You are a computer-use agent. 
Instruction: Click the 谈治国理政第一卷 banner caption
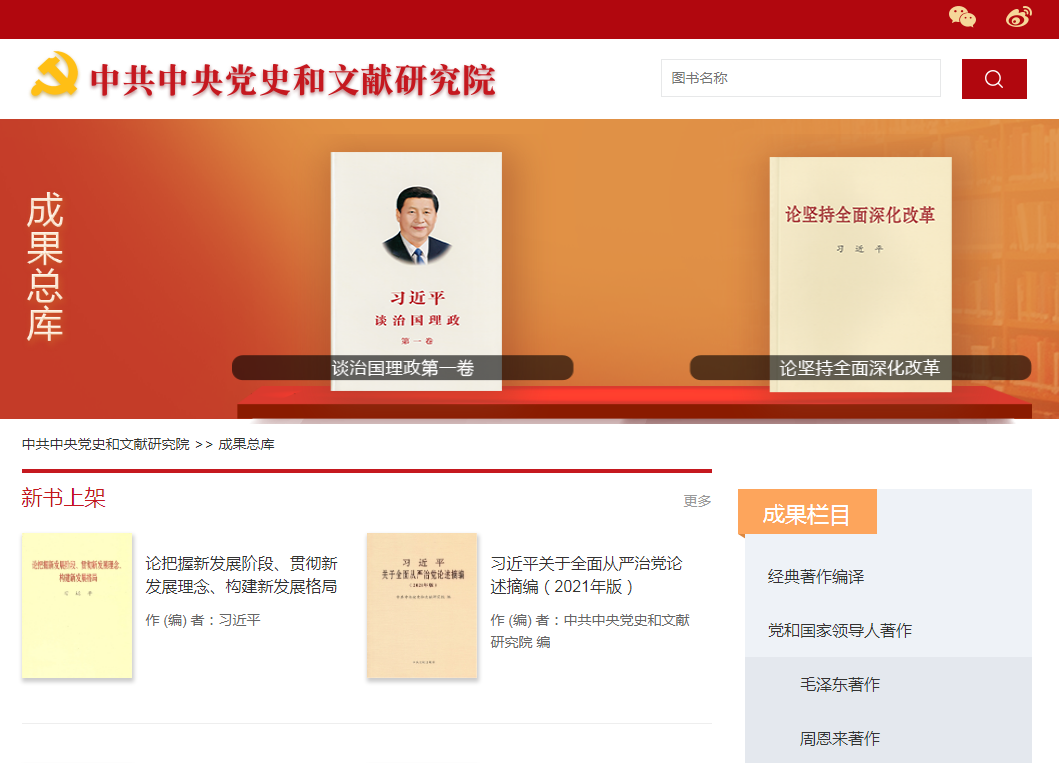click(x=402, y=367)
